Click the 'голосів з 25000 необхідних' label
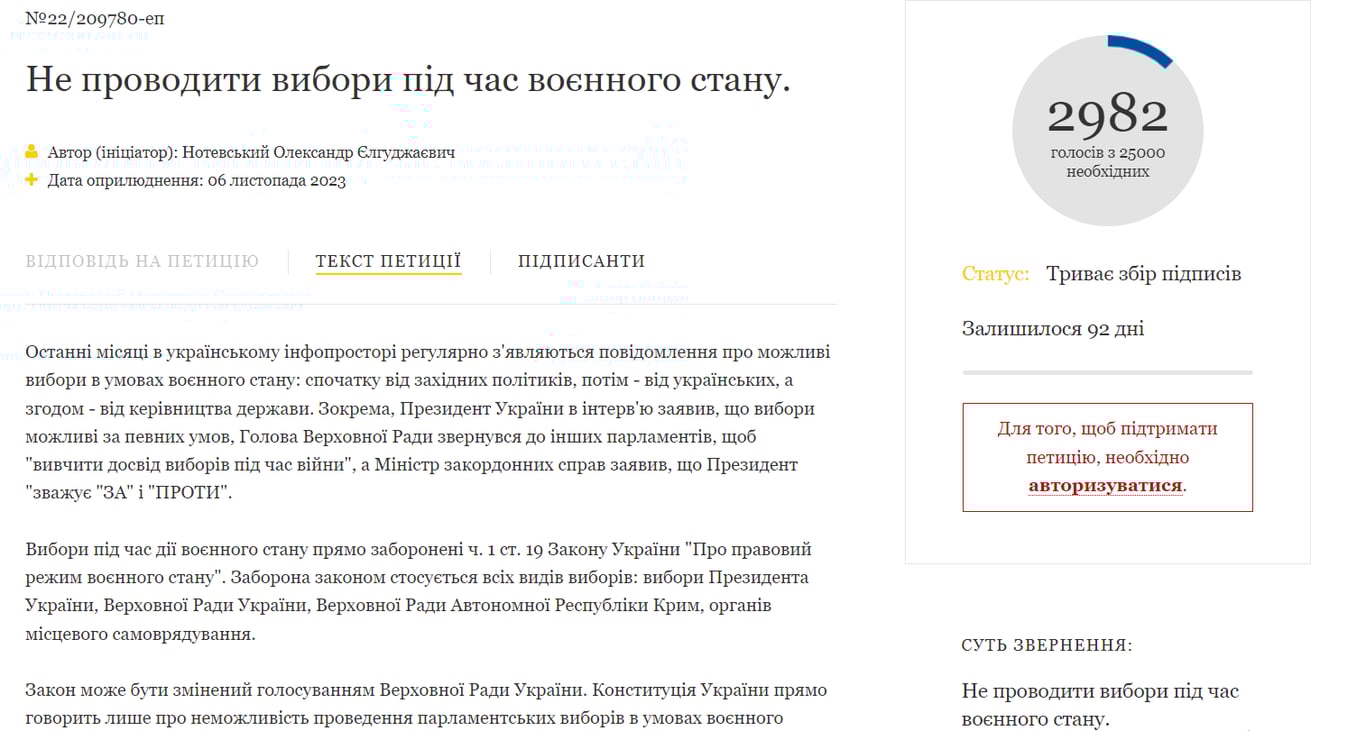The width and height of the screenshot is (1366, 731). (x=1107, y=162)
